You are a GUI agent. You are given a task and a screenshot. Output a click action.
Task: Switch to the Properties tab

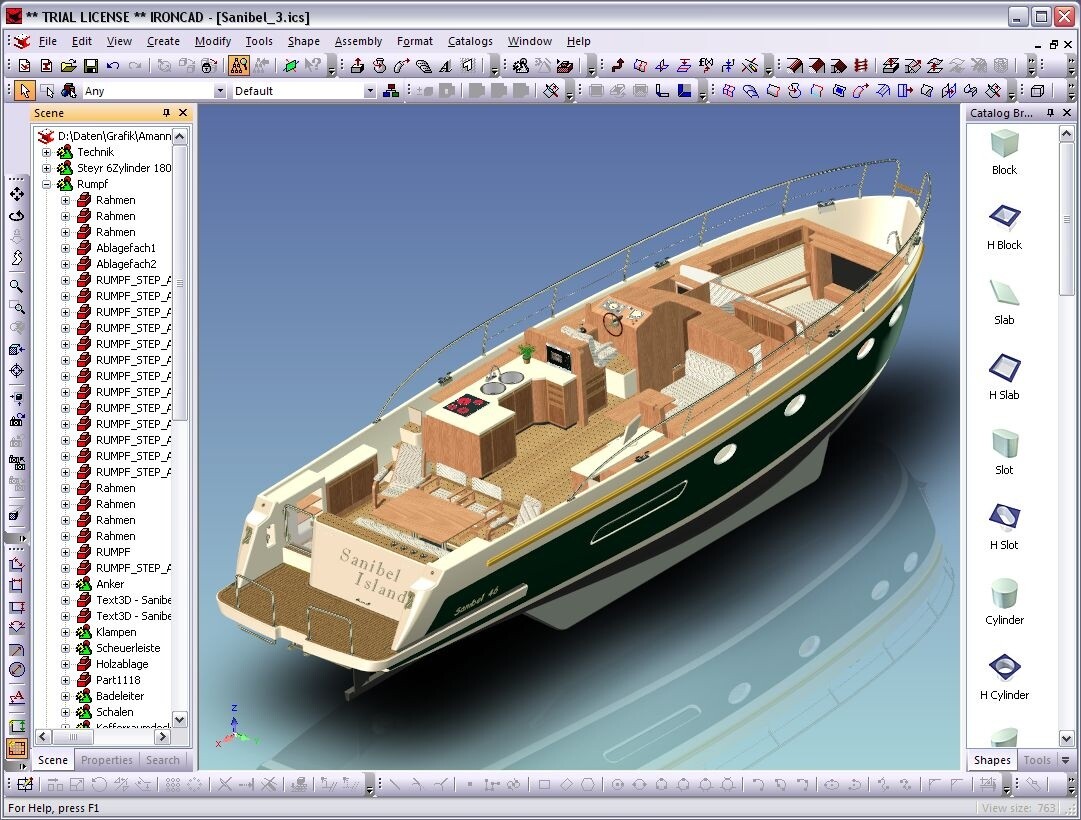point(106,760)
